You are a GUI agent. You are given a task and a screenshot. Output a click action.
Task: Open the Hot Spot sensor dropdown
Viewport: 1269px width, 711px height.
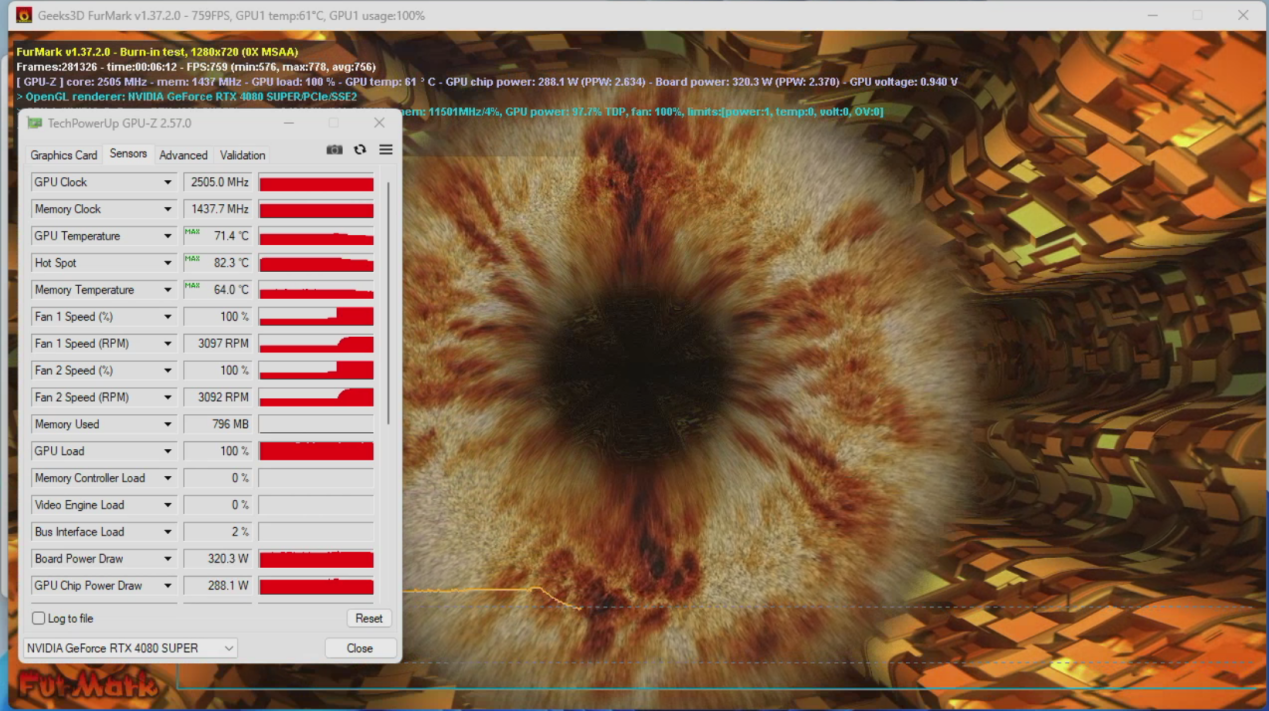[x=168, y=263]
